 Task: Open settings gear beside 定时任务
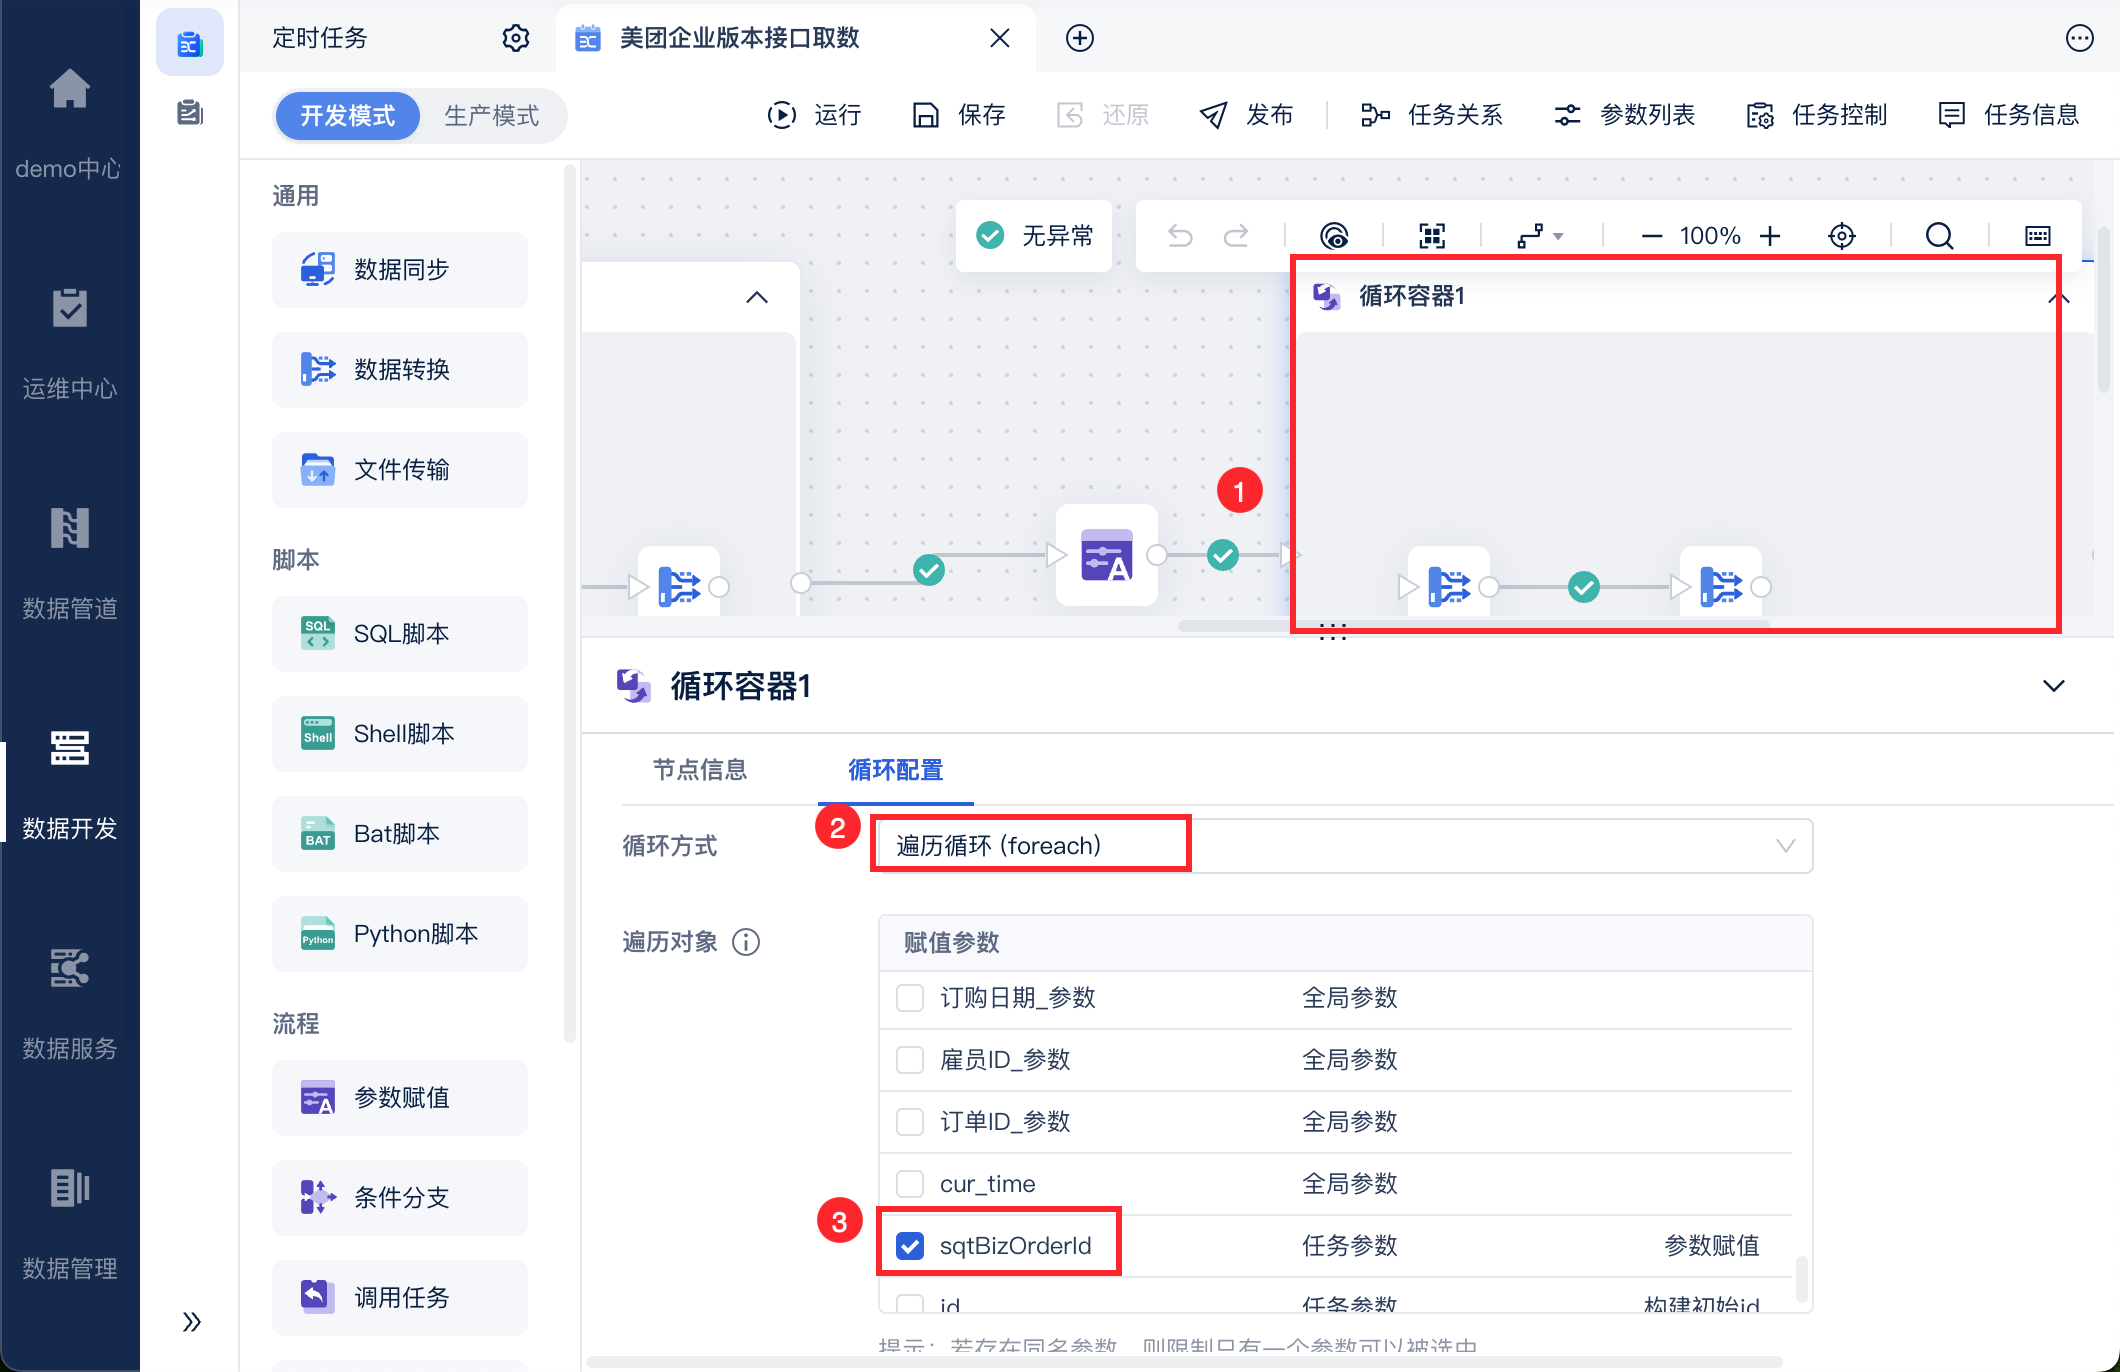[x=515, y=38]
